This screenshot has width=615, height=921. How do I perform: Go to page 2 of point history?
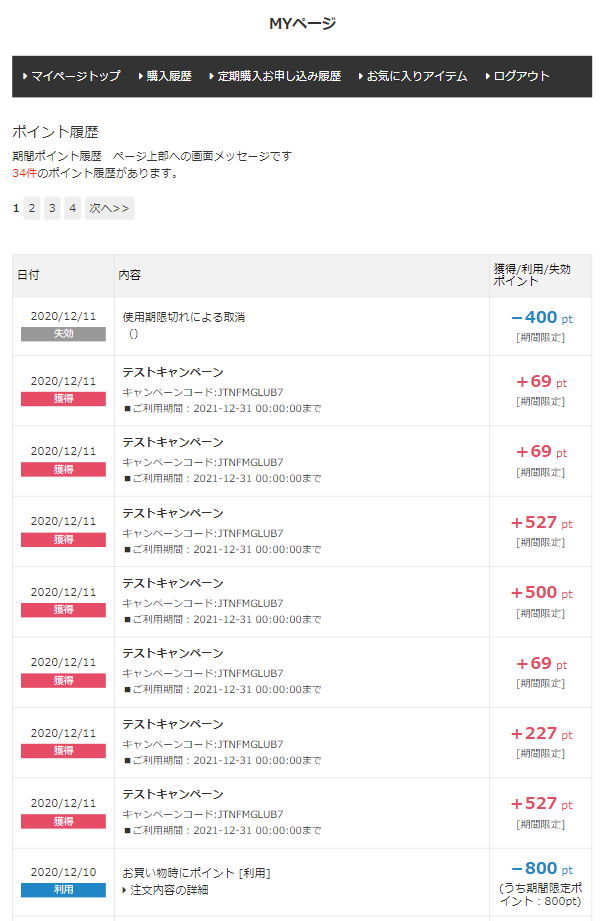(32, 208)
